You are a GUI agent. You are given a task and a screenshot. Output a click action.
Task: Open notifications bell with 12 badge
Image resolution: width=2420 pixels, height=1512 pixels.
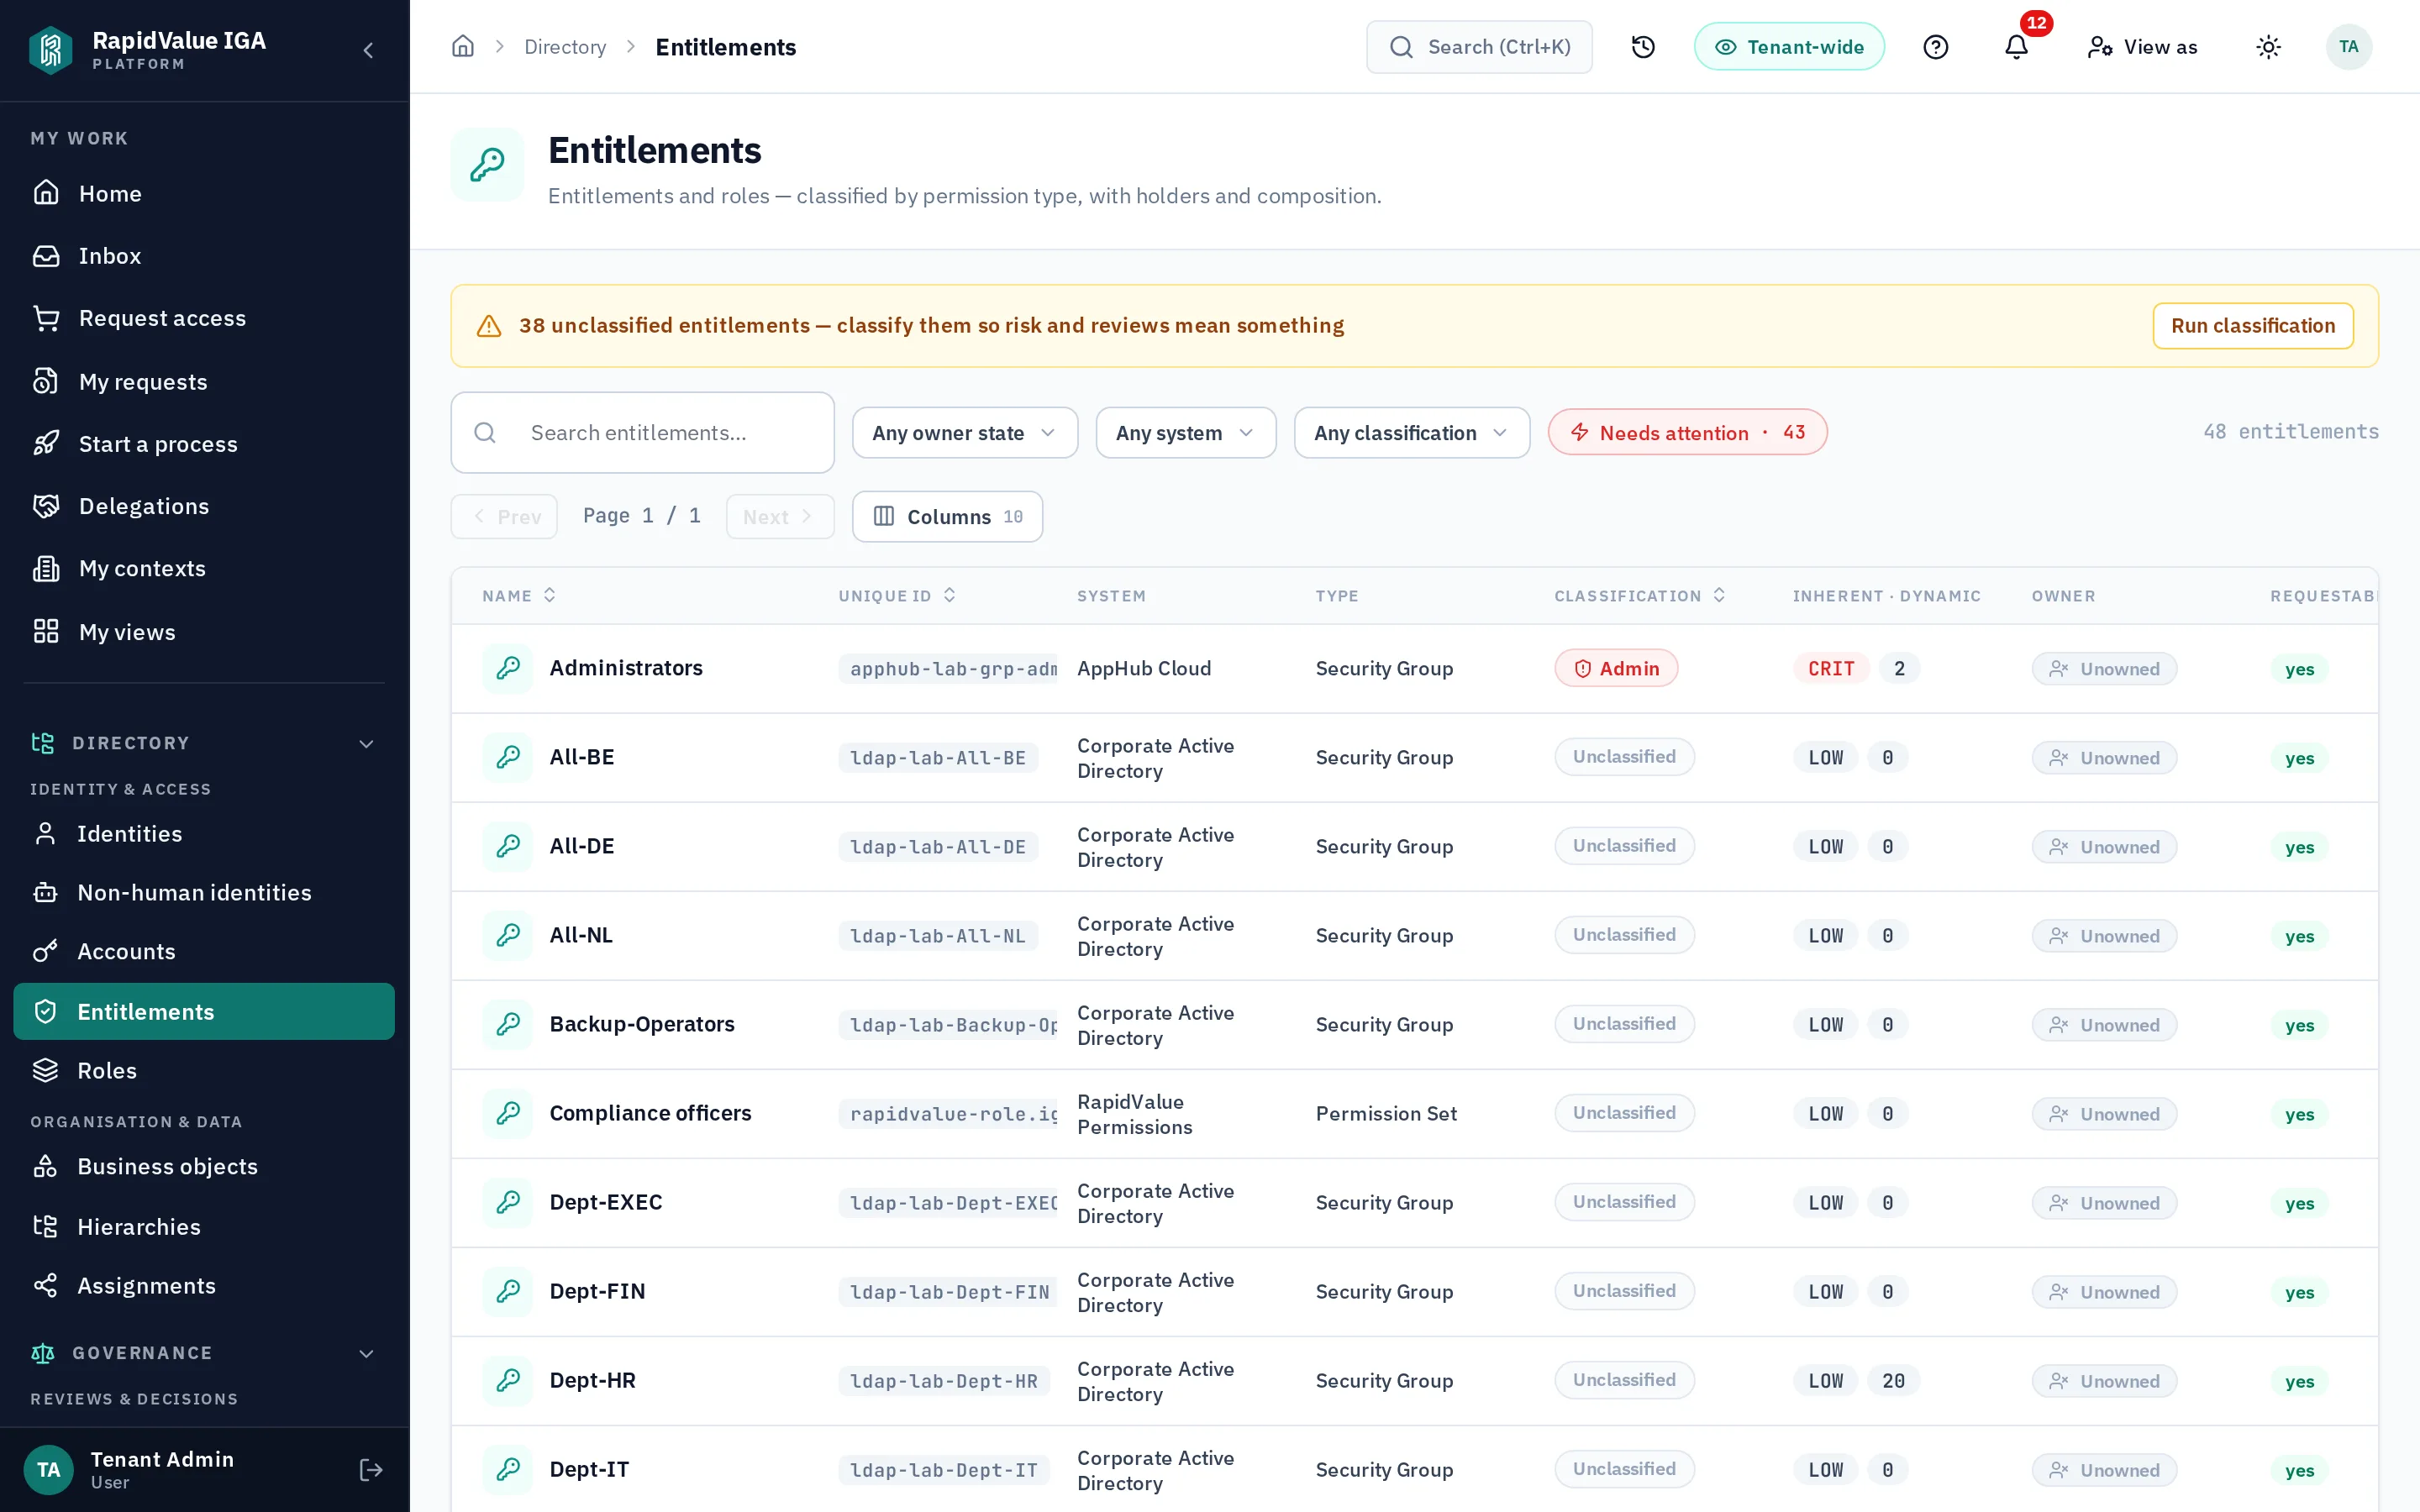click(2017, 47)
